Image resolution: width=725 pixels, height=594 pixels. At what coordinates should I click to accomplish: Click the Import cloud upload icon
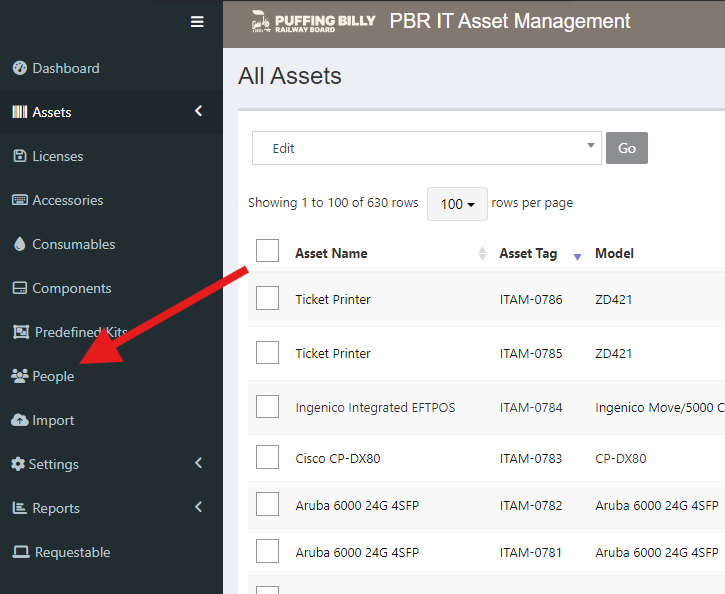[x=19, y=420]
